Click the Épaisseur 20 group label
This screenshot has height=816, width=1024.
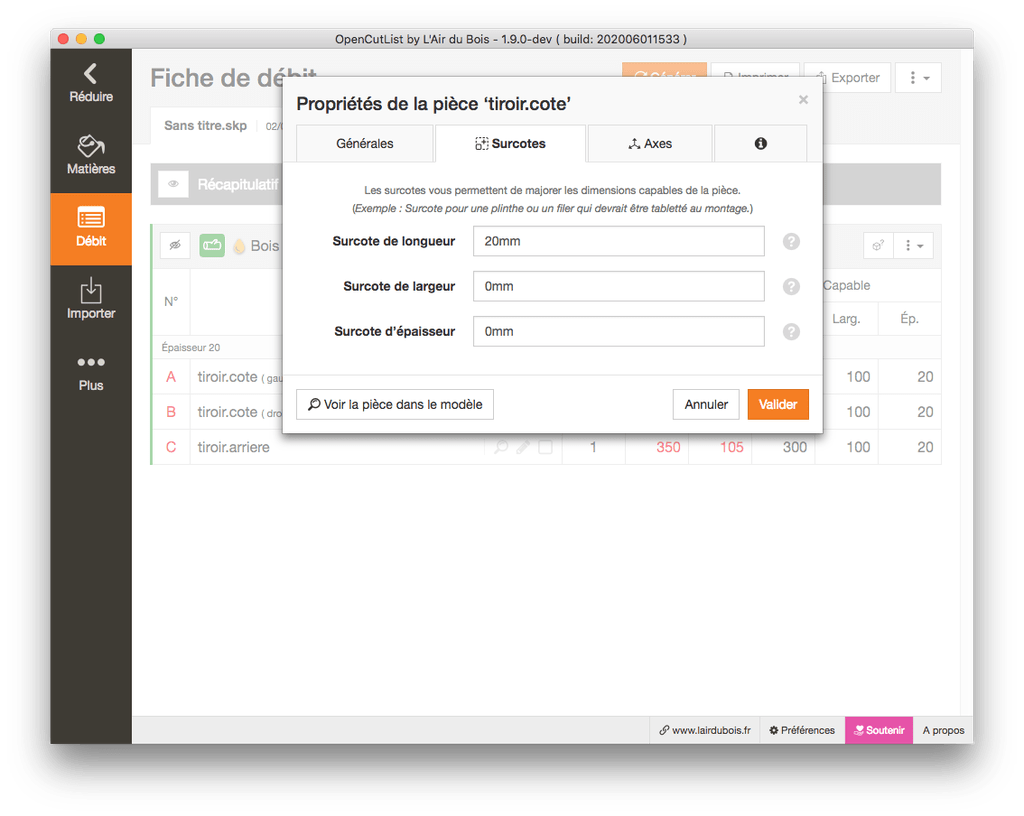tap(191, 347)
